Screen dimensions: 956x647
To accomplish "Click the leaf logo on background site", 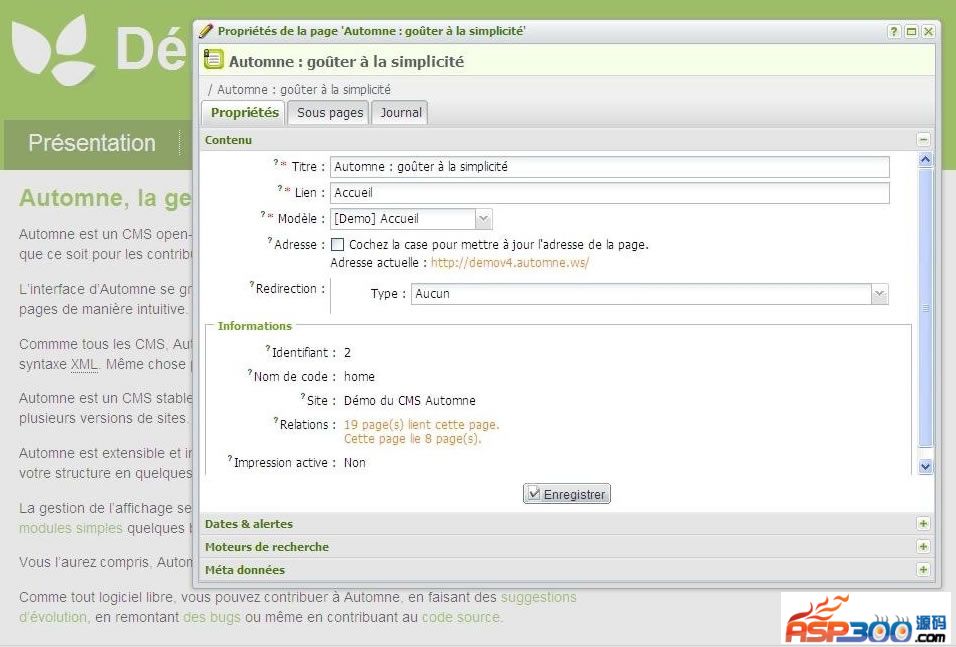I will 54,49.
